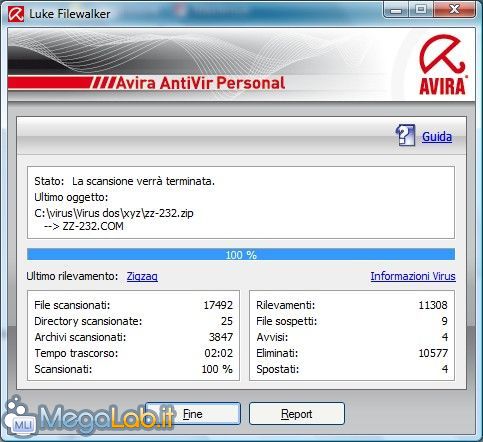Click the red Avira umbrella logo
Viewport: 483px width, 442px height.
pos(442,64)
